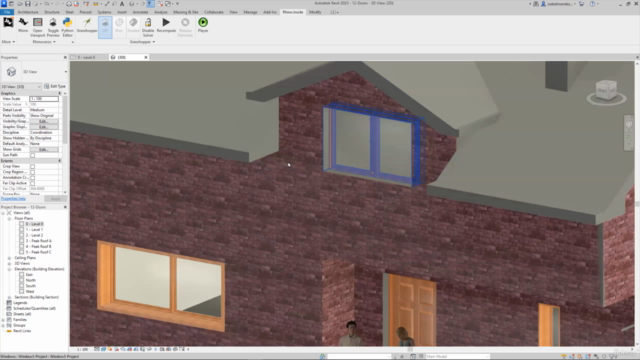
Task: Collapse the Floor Plans node
Action: [9, 219]
